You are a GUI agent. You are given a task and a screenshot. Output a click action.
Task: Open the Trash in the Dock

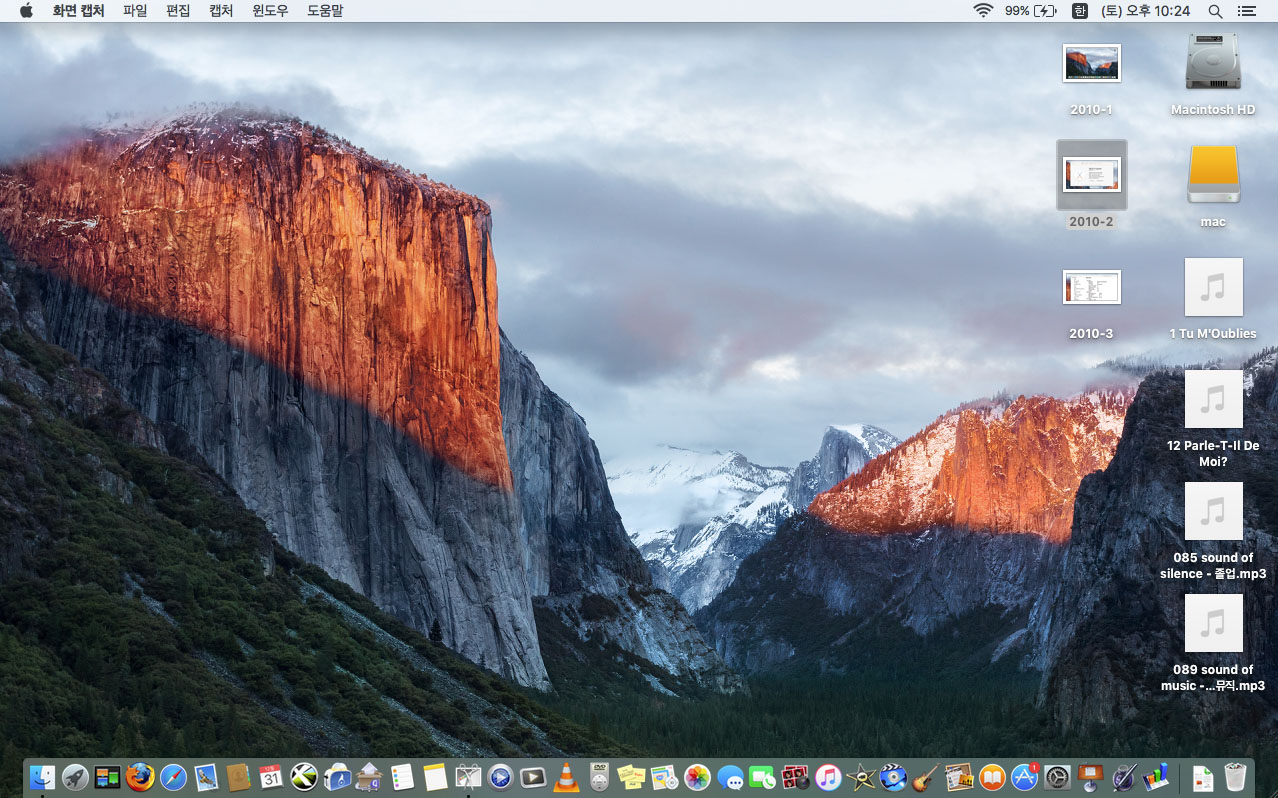[1235, 777]
